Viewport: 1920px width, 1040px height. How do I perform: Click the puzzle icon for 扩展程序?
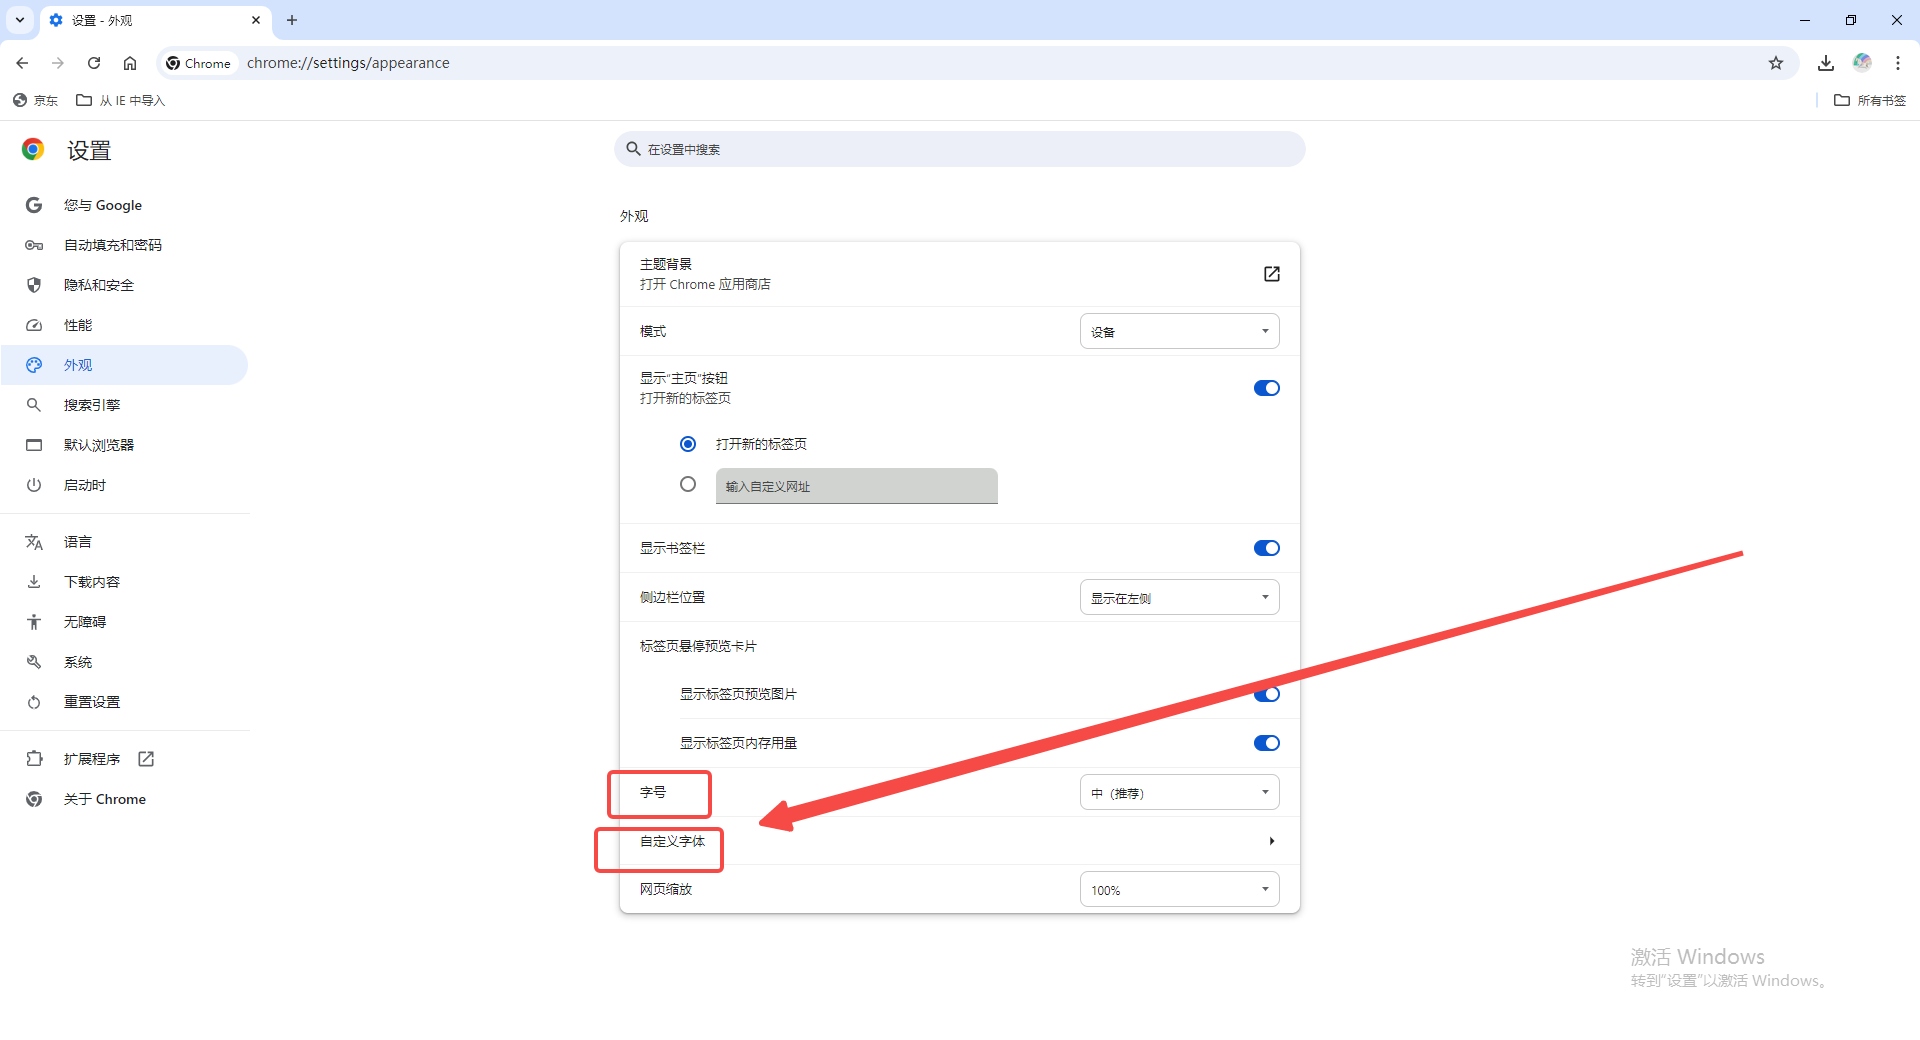click(34, 759)
